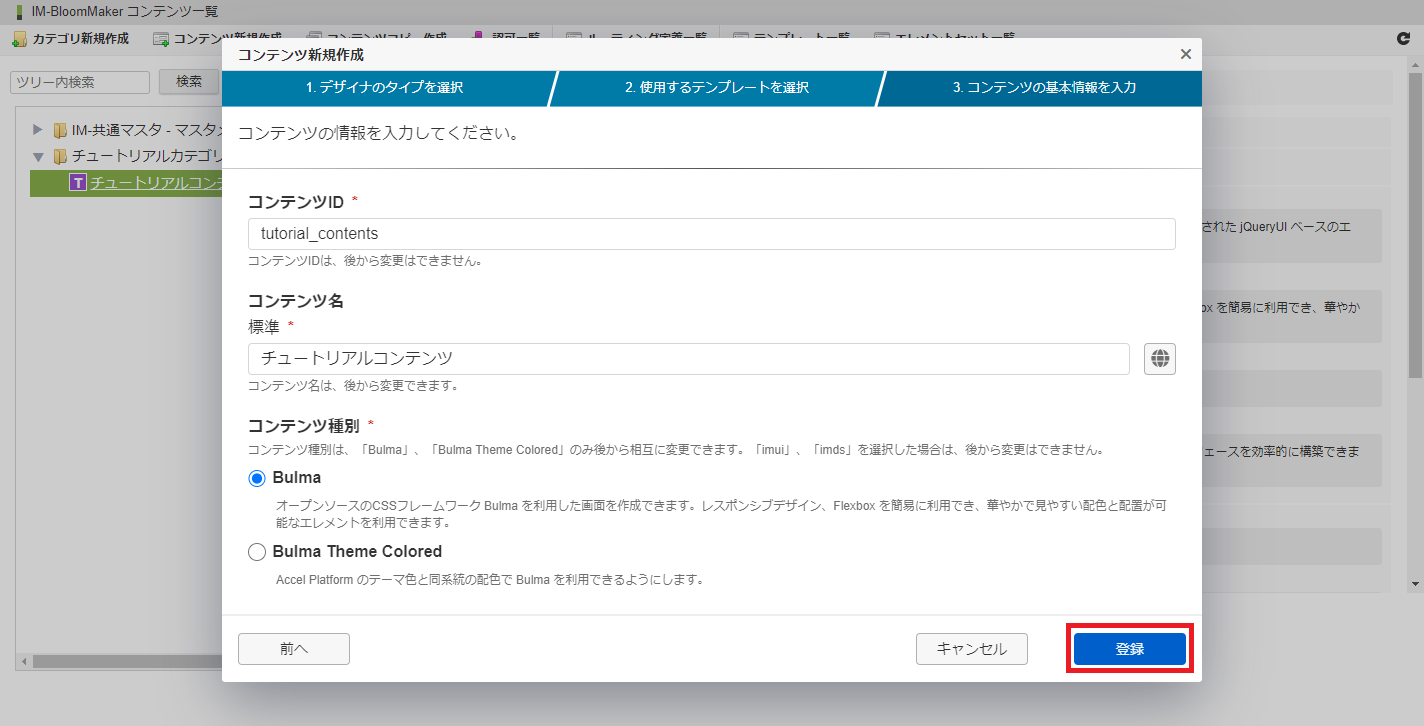1424x726 pixels.
Task: Open the globe language settings icon
Action: tap(1160, 359)
